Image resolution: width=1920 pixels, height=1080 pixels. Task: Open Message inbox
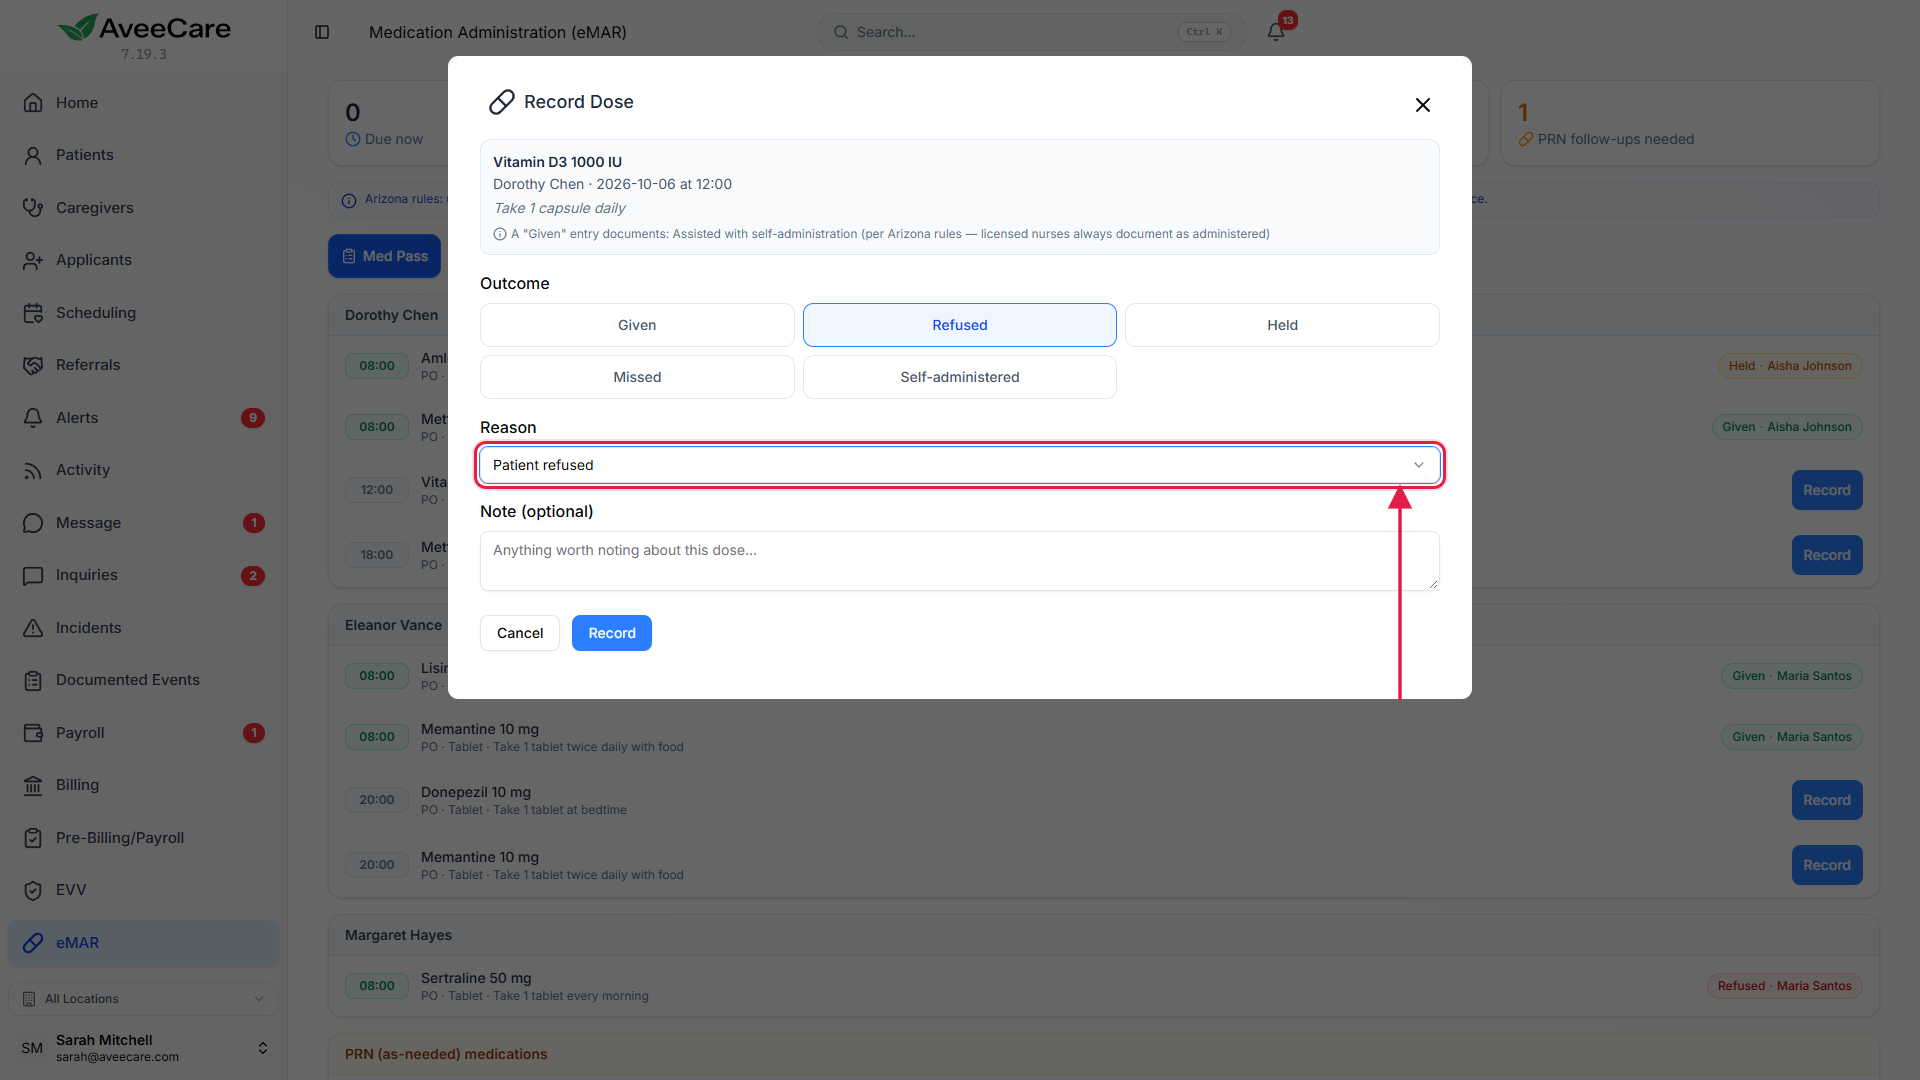[x=143, y=523]
